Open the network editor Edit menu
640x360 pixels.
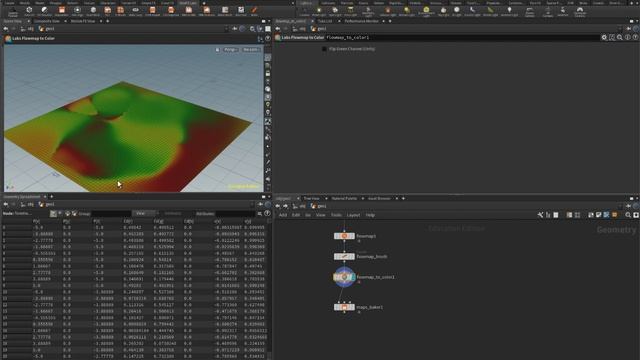click(296, 215)
